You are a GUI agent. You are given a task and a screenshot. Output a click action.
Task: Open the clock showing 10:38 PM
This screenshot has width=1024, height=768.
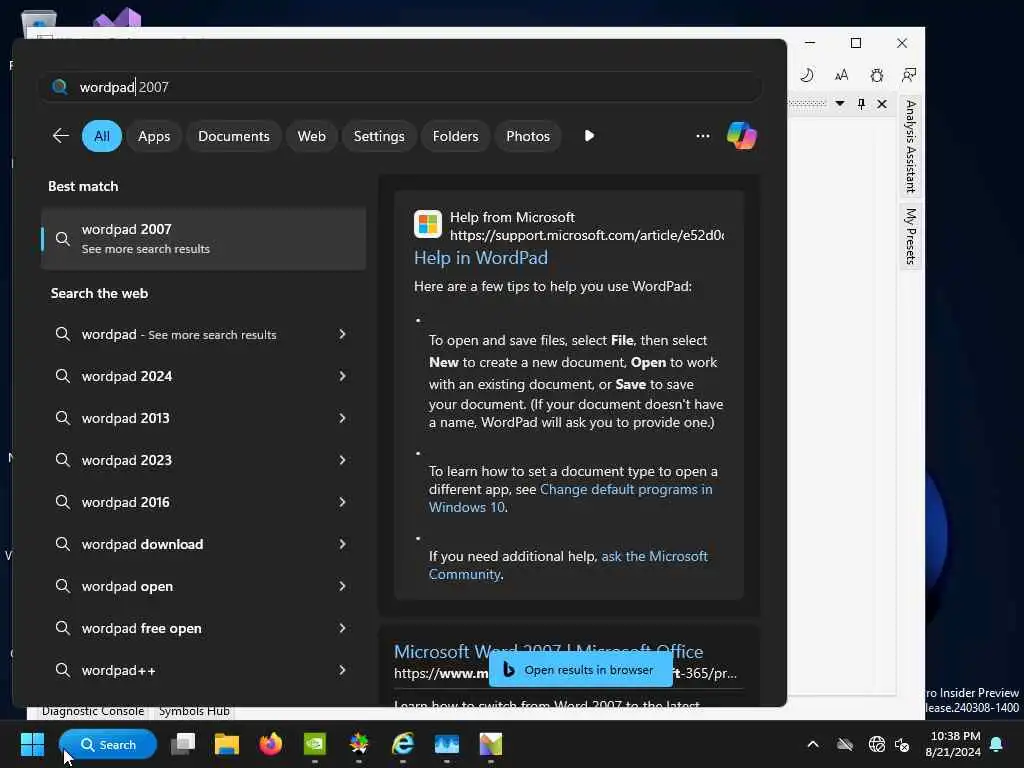click(953, 744)
